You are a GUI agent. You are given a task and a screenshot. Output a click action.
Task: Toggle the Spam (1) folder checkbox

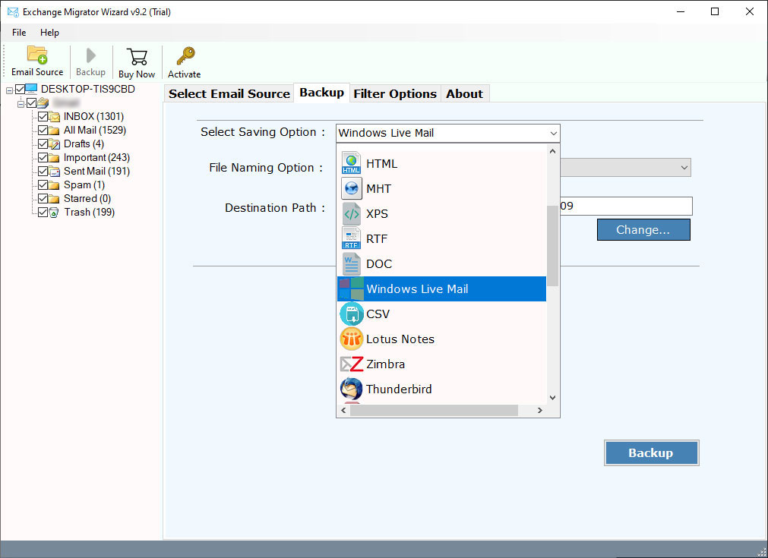pos(42,185)
